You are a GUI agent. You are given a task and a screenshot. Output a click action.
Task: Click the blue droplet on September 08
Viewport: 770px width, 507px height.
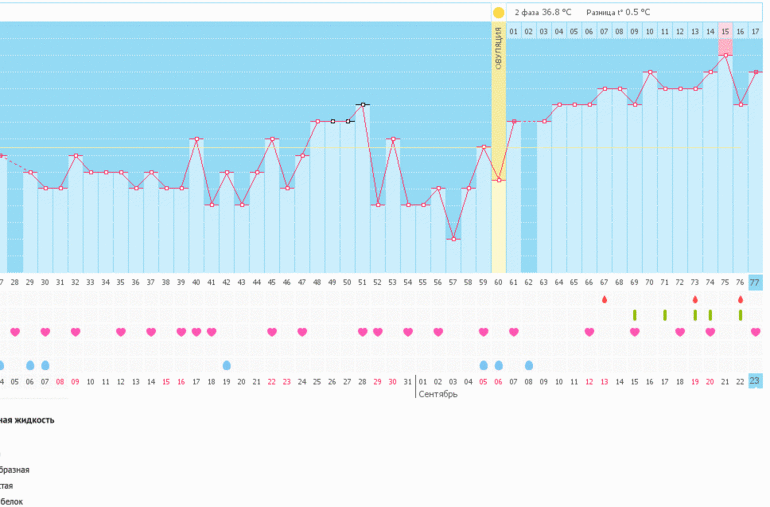[x=529, y=365]
